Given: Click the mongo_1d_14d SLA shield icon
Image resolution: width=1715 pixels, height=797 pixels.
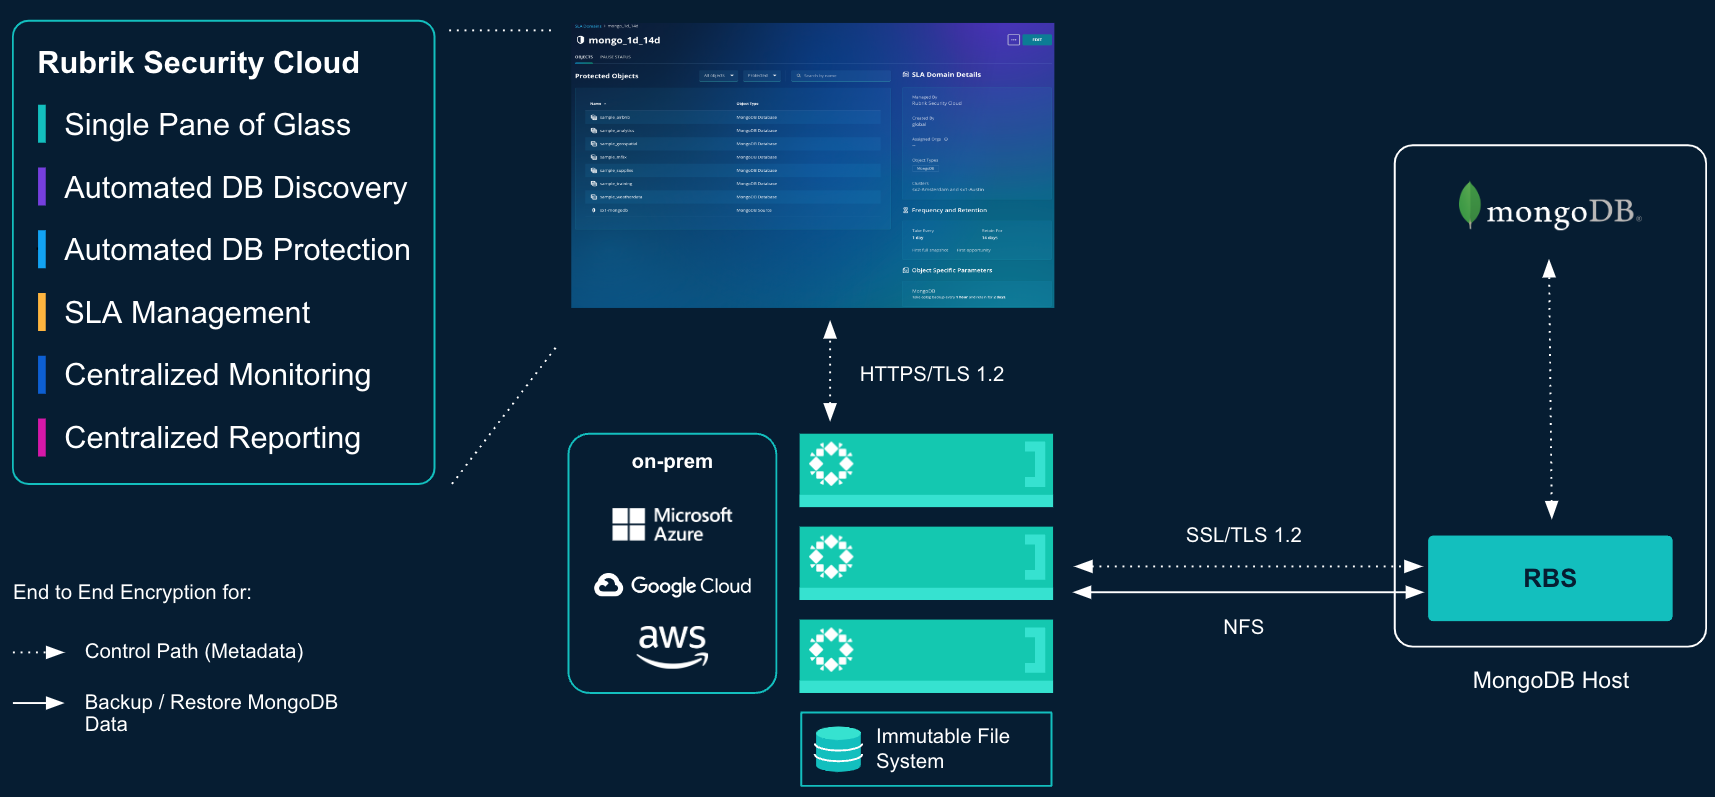Looking at the screenshot, I should (x=580, y=40).
